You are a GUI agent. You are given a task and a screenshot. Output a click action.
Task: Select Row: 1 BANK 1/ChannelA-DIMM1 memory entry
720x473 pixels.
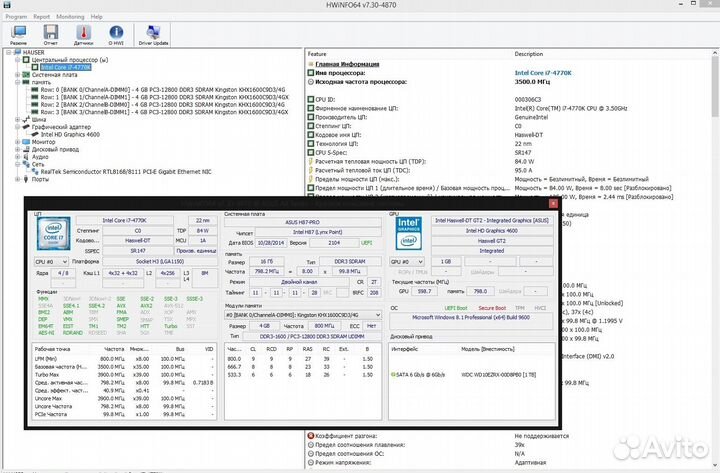pos(164,97)
